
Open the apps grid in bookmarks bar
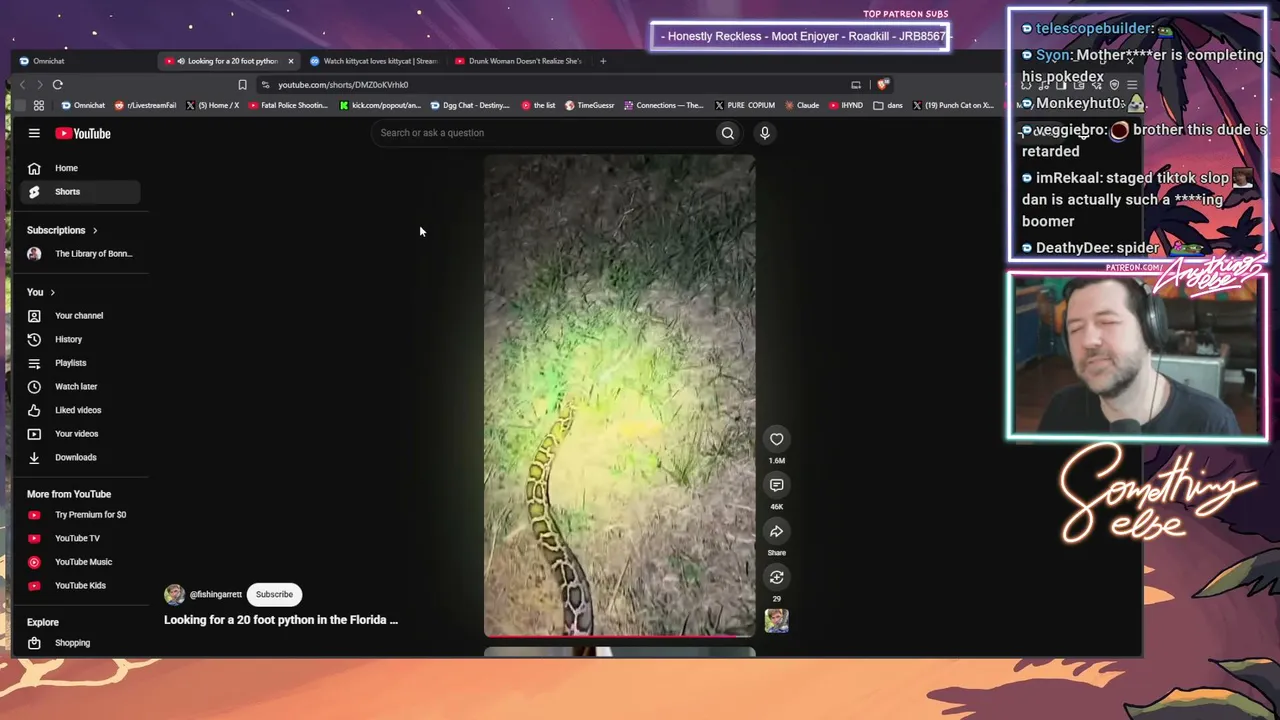click(x=39, y=105)
